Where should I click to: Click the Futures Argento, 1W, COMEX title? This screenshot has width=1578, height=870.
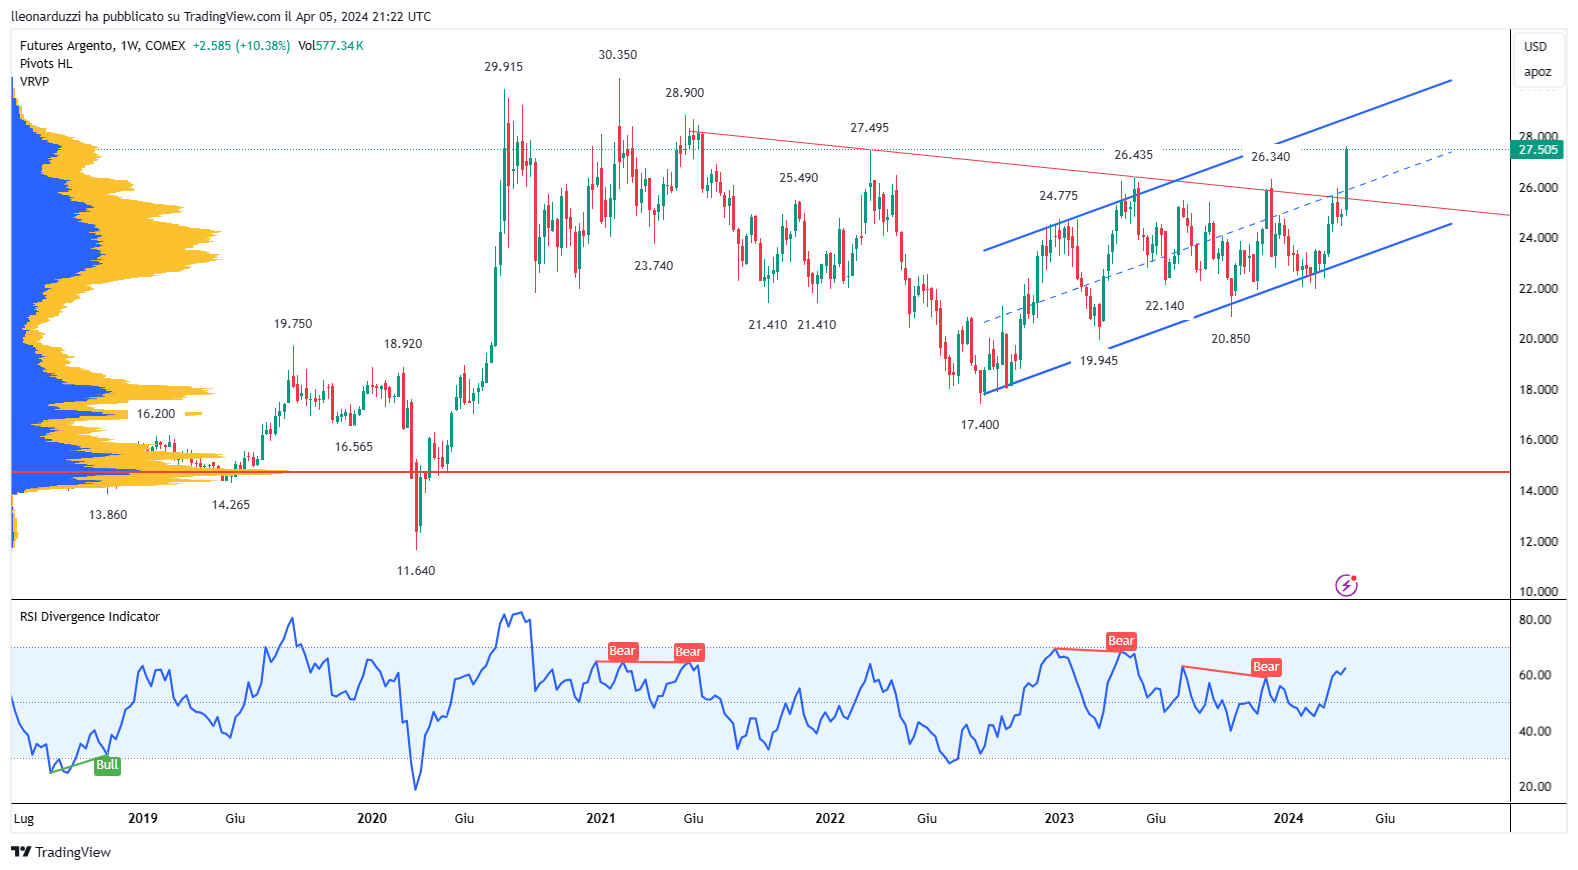pyautogui.click(x=103, y=46)
